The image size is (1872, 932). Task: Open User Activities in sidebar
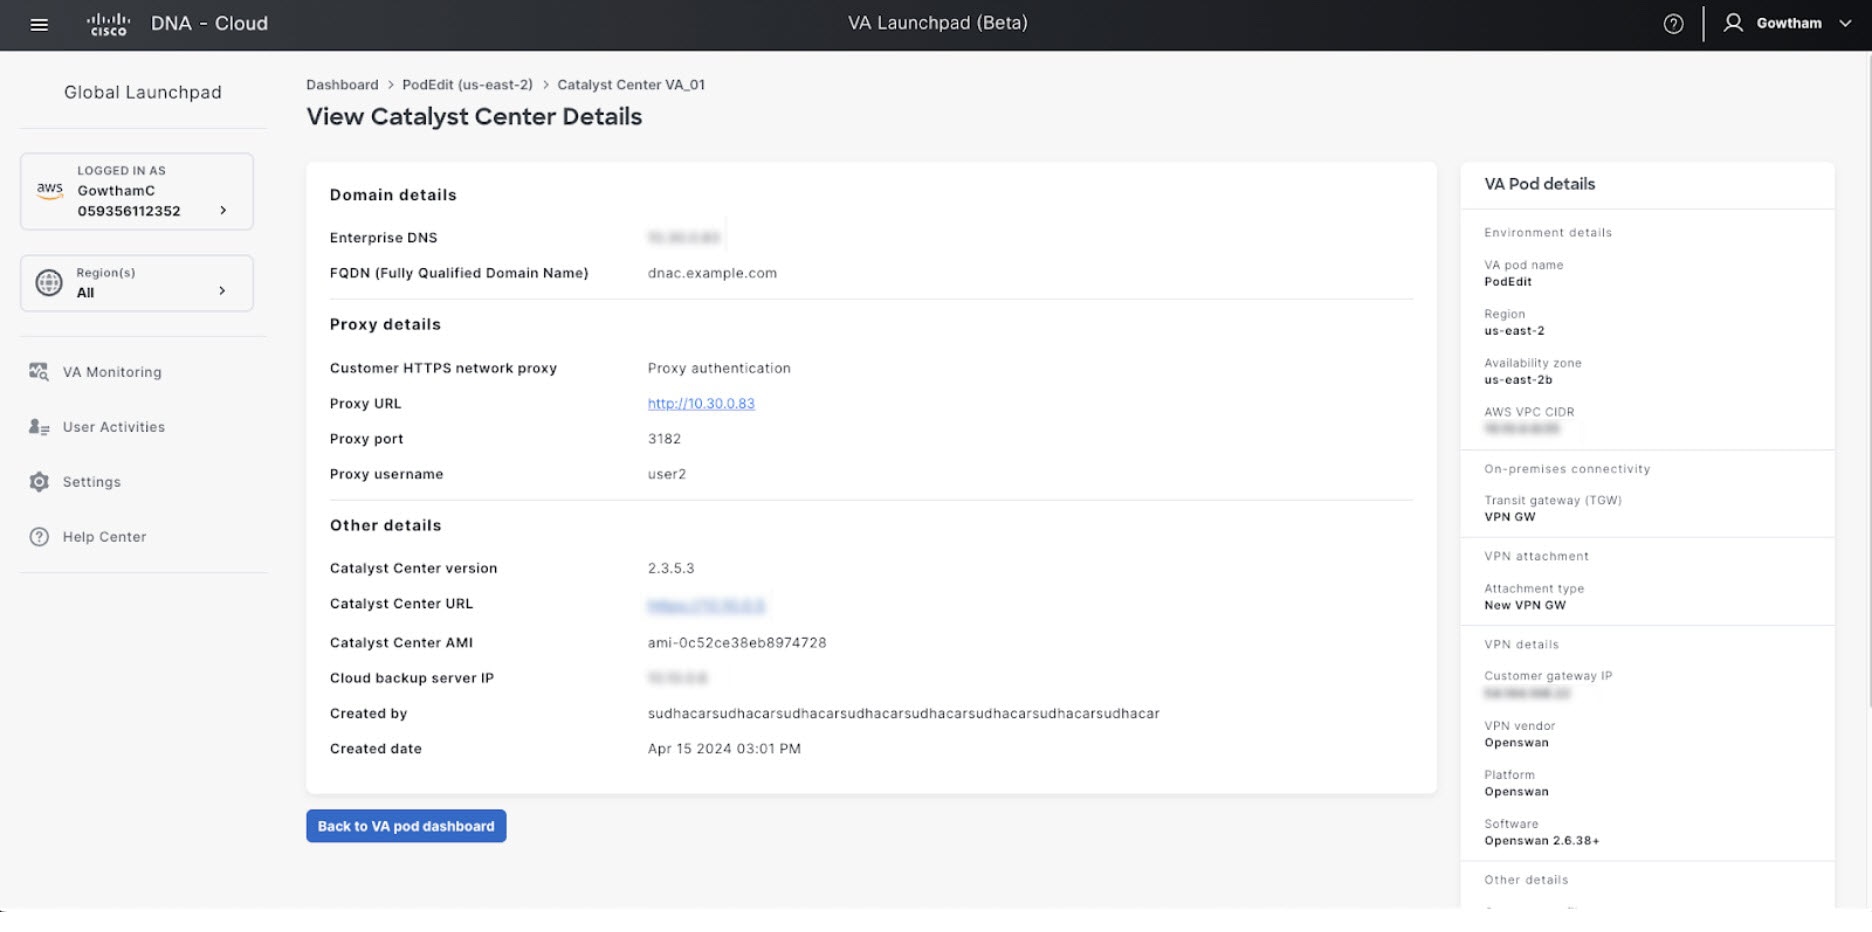pyautogui.click(x=114, y=427)
